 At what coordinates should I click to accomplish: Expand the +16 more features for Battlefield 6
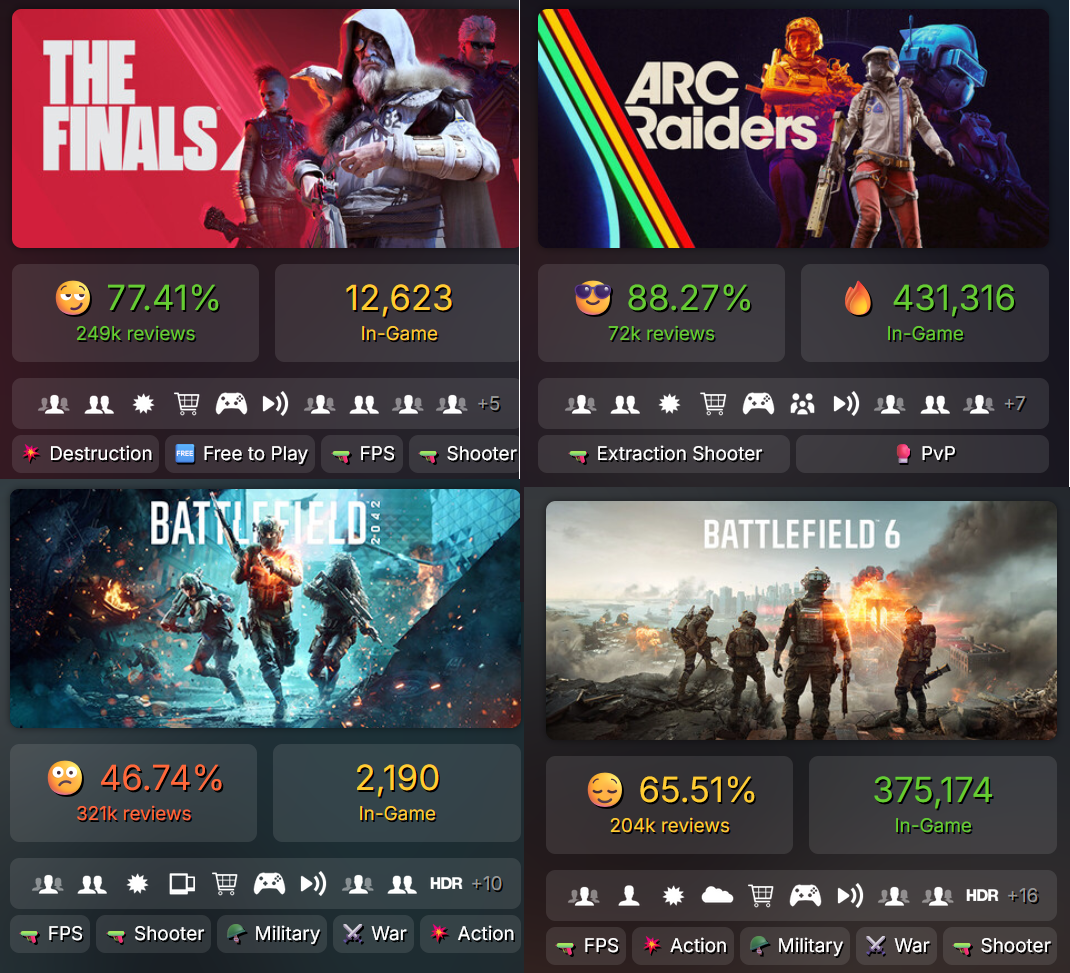tap(1022, 895)
